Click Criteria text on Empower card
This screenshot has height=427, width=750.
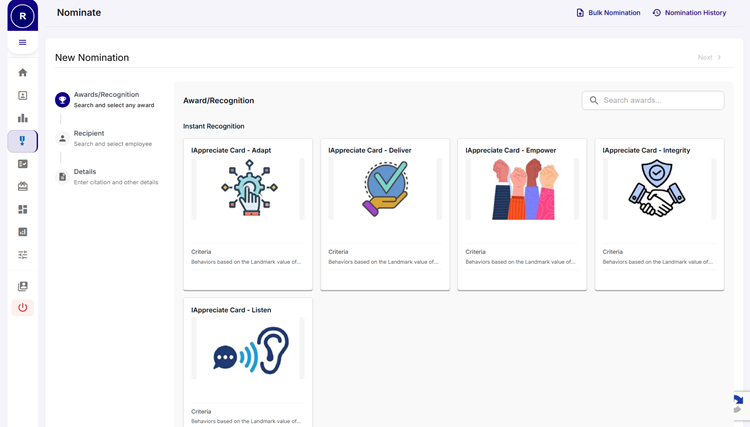click(x=475, y=252)
